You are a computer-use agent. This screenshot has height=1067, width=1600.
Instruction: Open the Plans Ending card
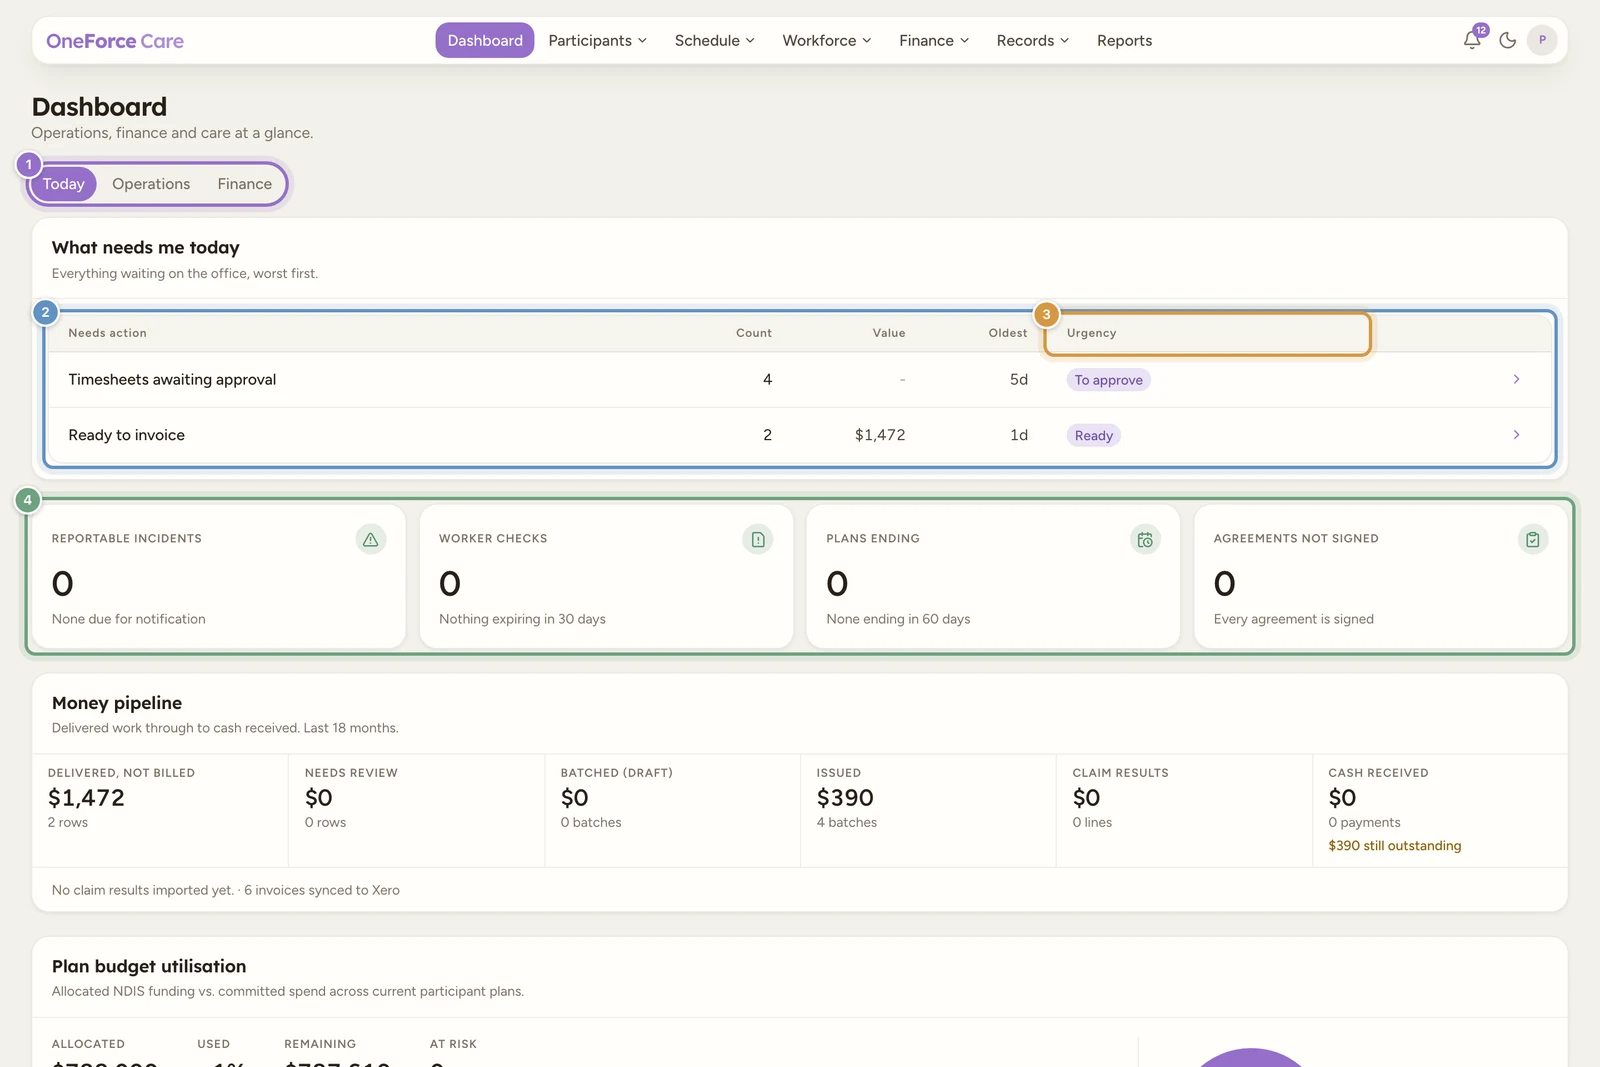tap(993, 576)
